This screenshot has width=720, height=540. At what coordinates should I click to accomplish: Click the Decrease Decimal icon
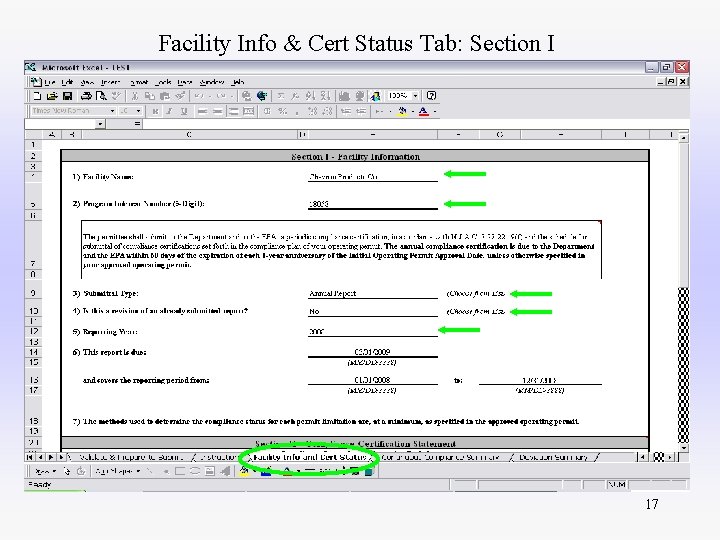327,111
